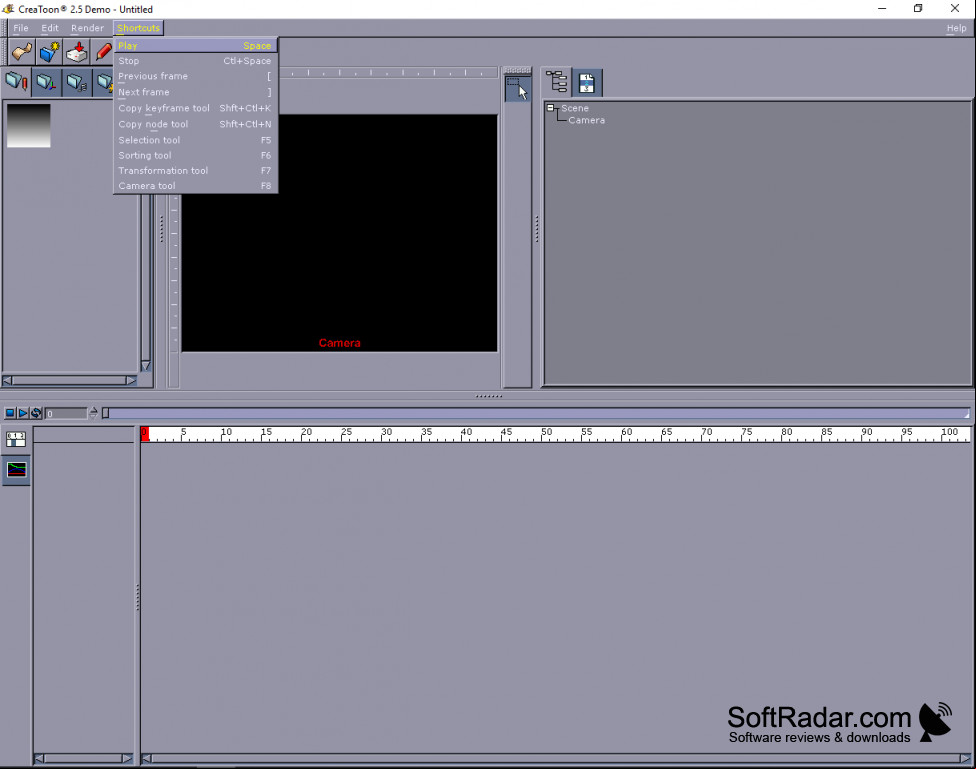Screen dimensions: 976x769
Task: Click the timeline horizontal scrollbar right arrow
Action: (965, 758)
